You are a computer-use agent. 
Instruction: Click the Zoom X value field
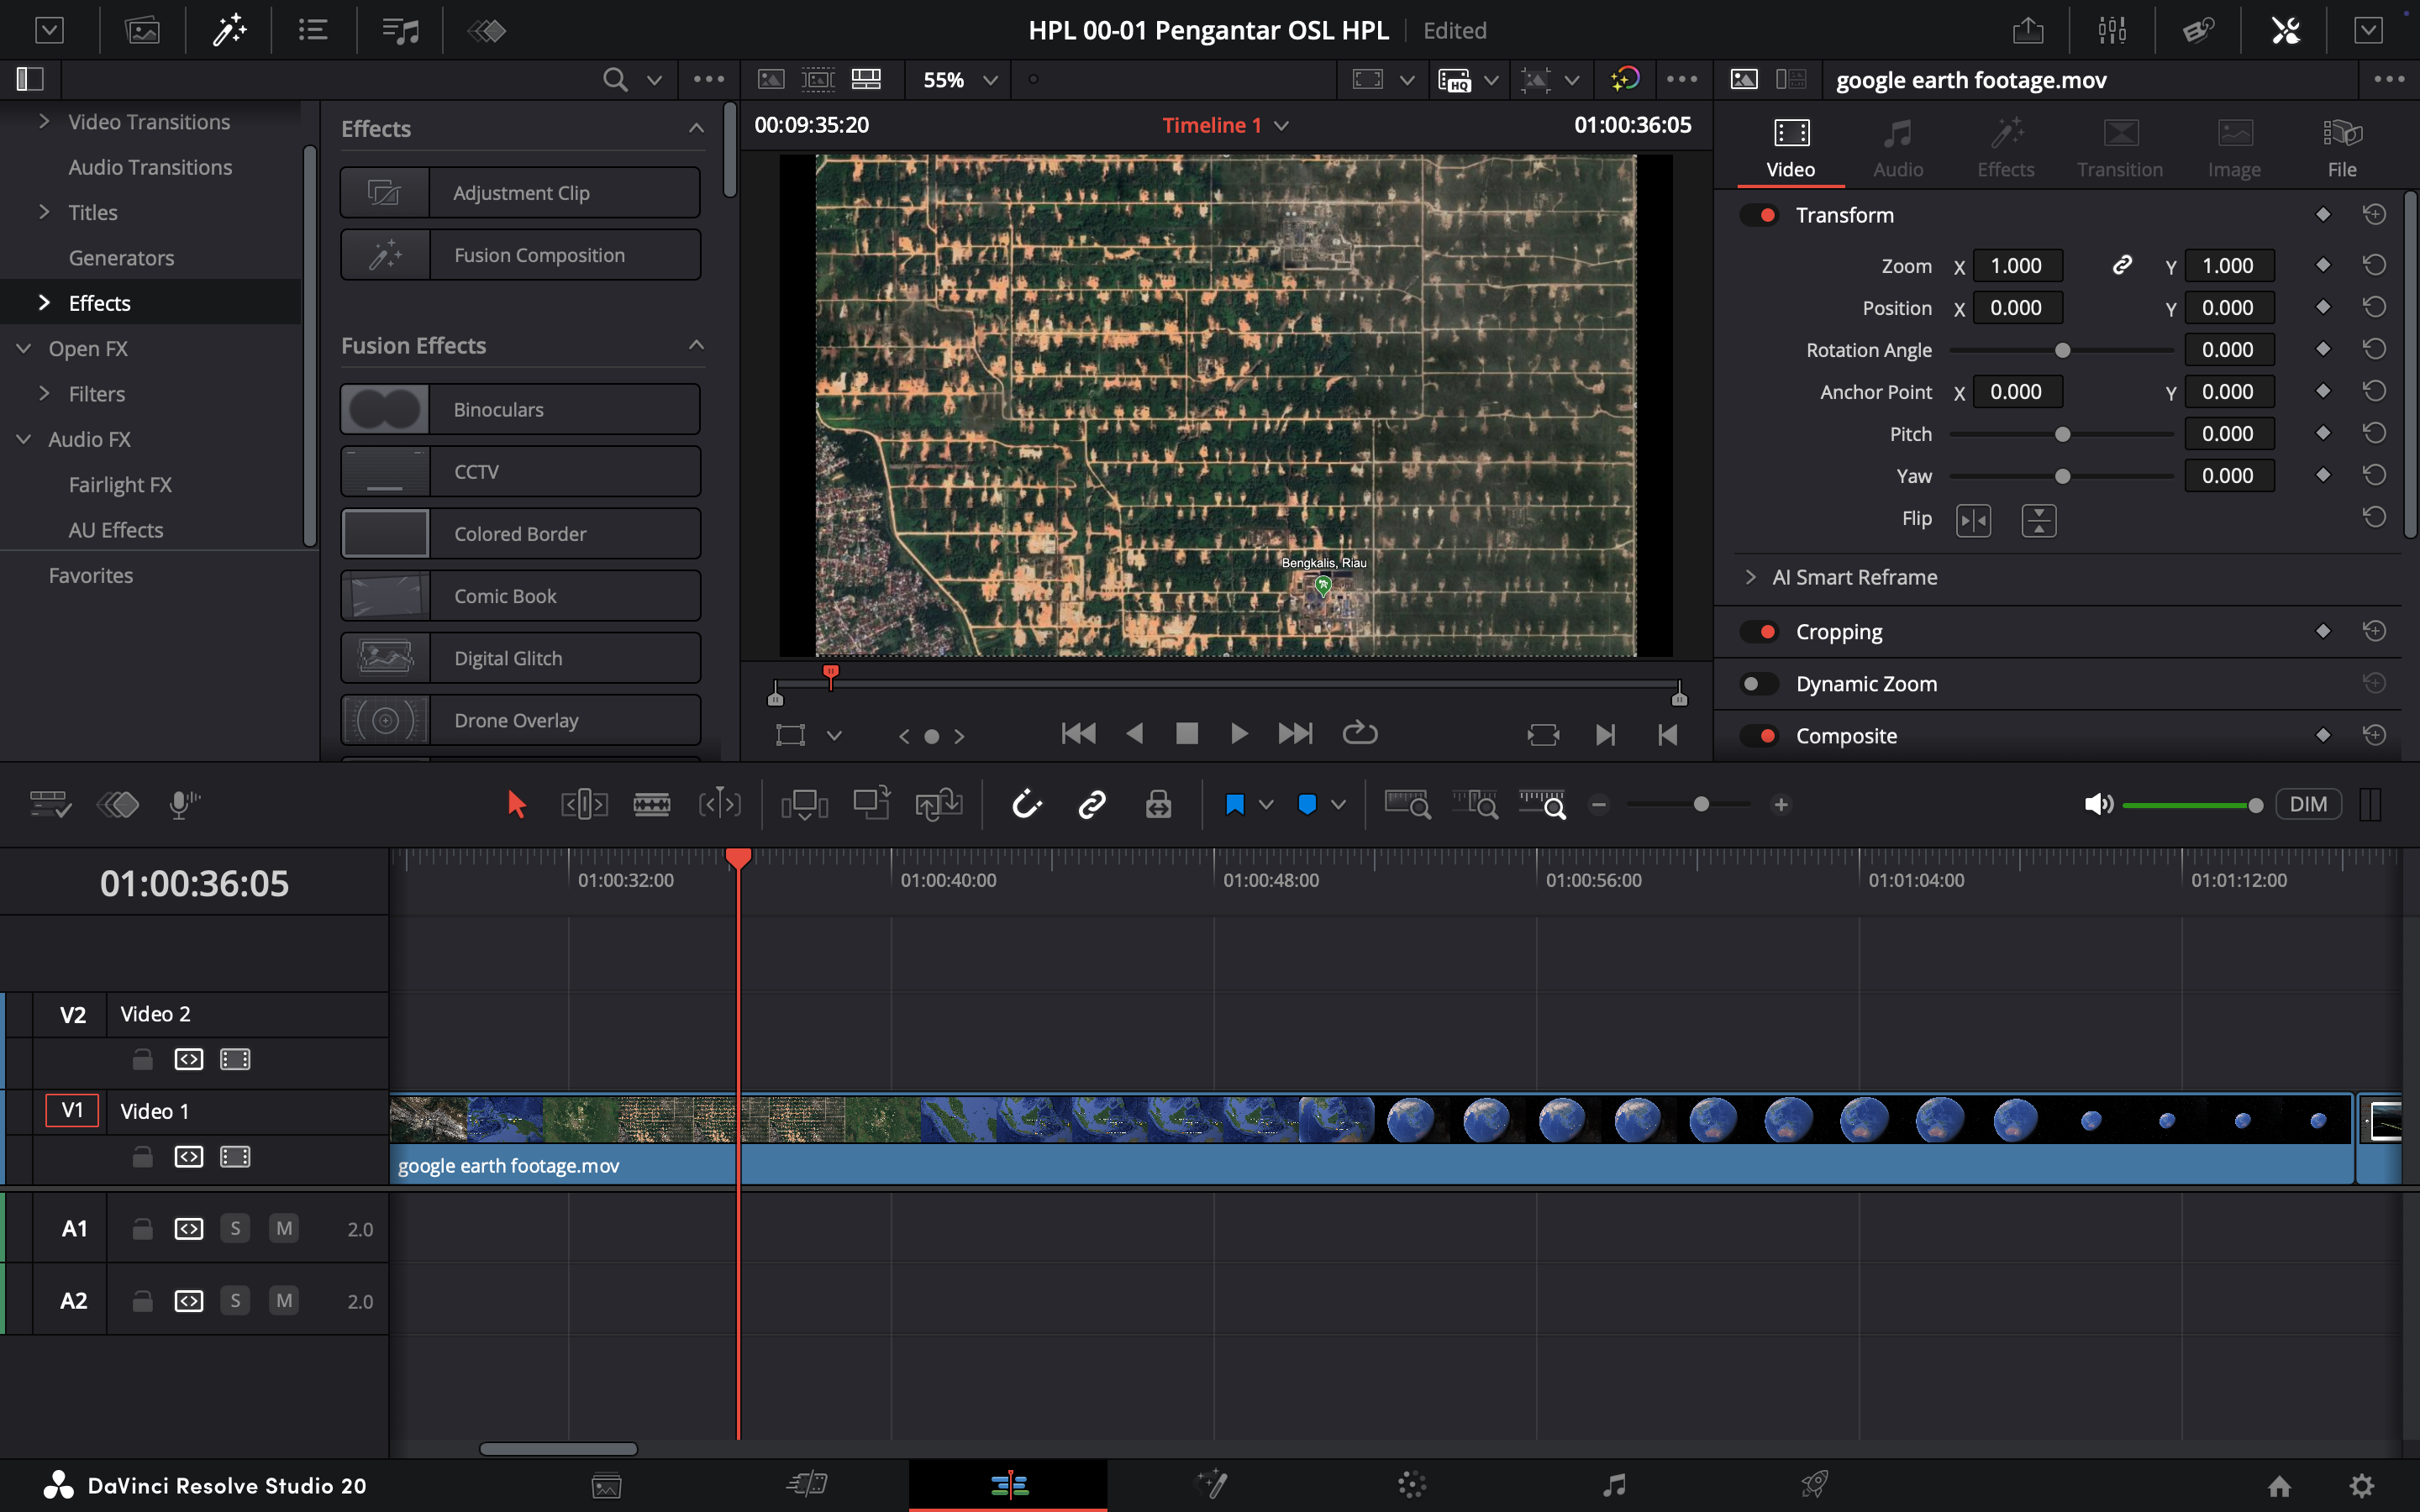click(2016, 266)
